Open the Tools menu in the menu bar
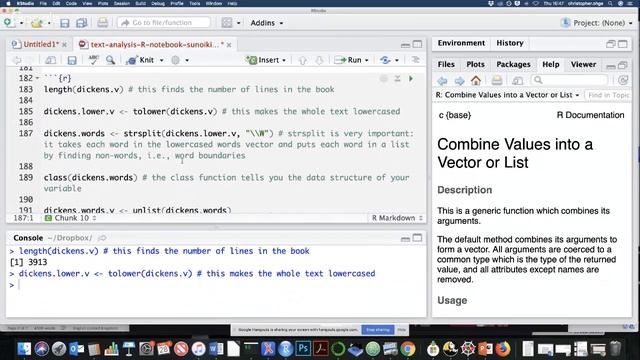 (195, 3)
